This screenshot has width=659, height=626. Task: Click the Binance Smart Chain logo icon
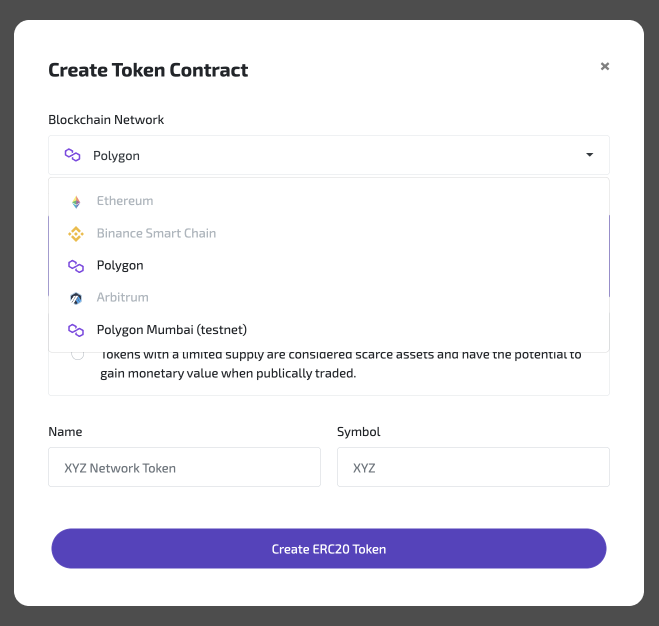point(75,234)
